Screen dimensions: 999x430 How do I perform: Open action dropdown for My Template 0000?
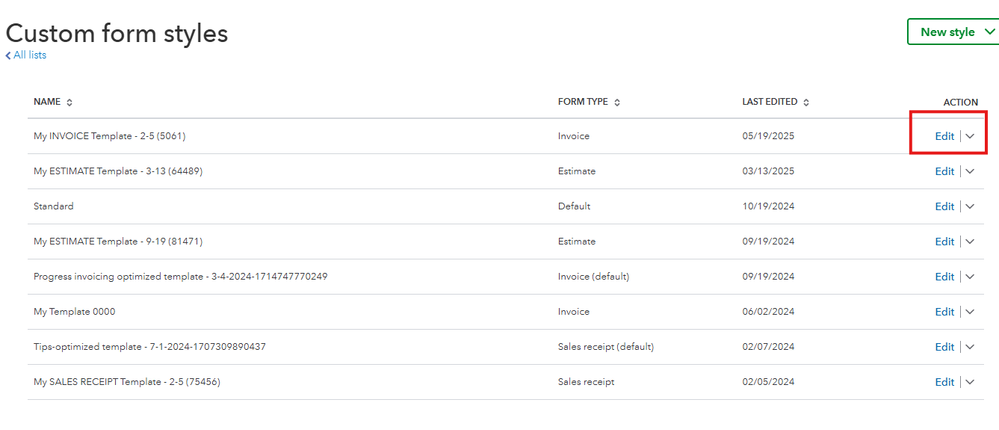(x=970, y=312)
